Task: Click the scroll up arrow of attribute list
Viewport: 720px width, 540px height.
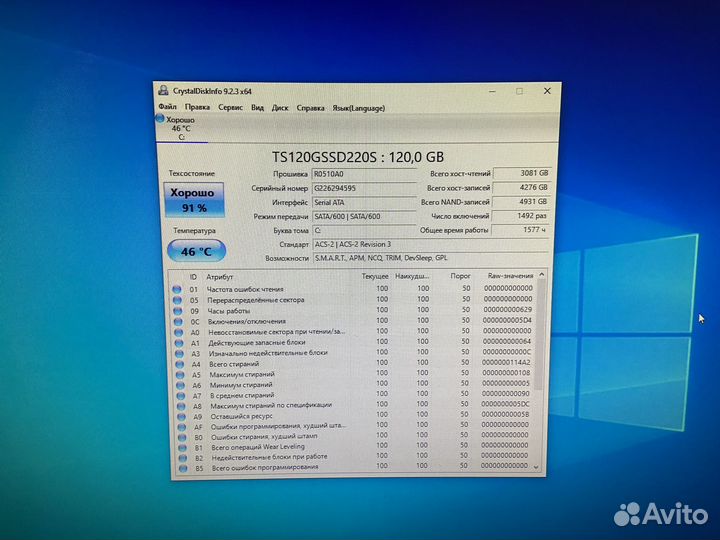Action: [541, 275]
